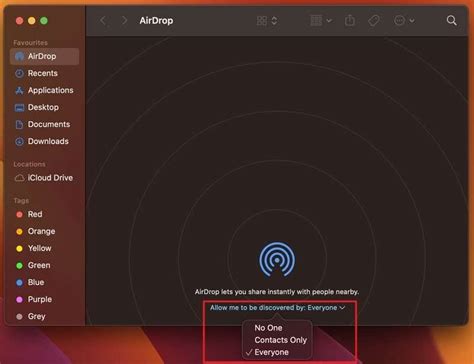Click the 'AirDrop lets you share instantly' text
Viewport: 474px width, 364px height.
click(277, 292)
